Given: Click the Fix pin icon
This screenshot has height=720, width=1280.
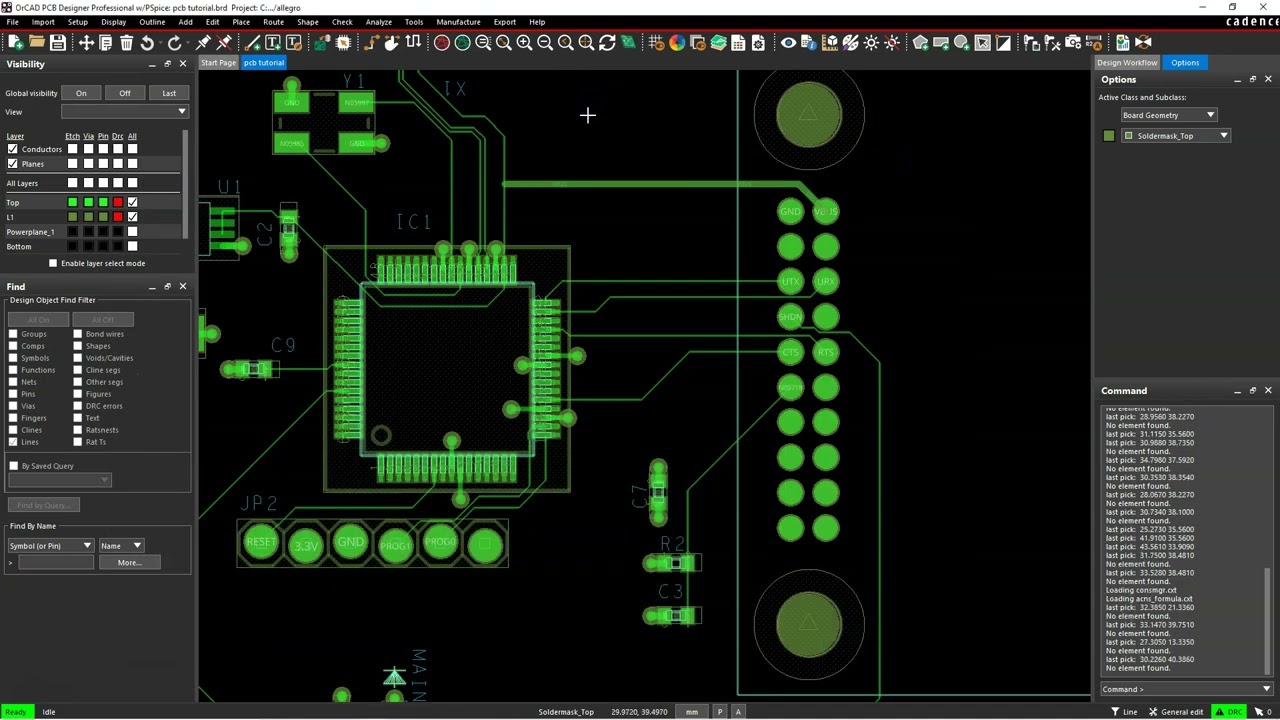Looking at the screenshot, I should point(203,43).
